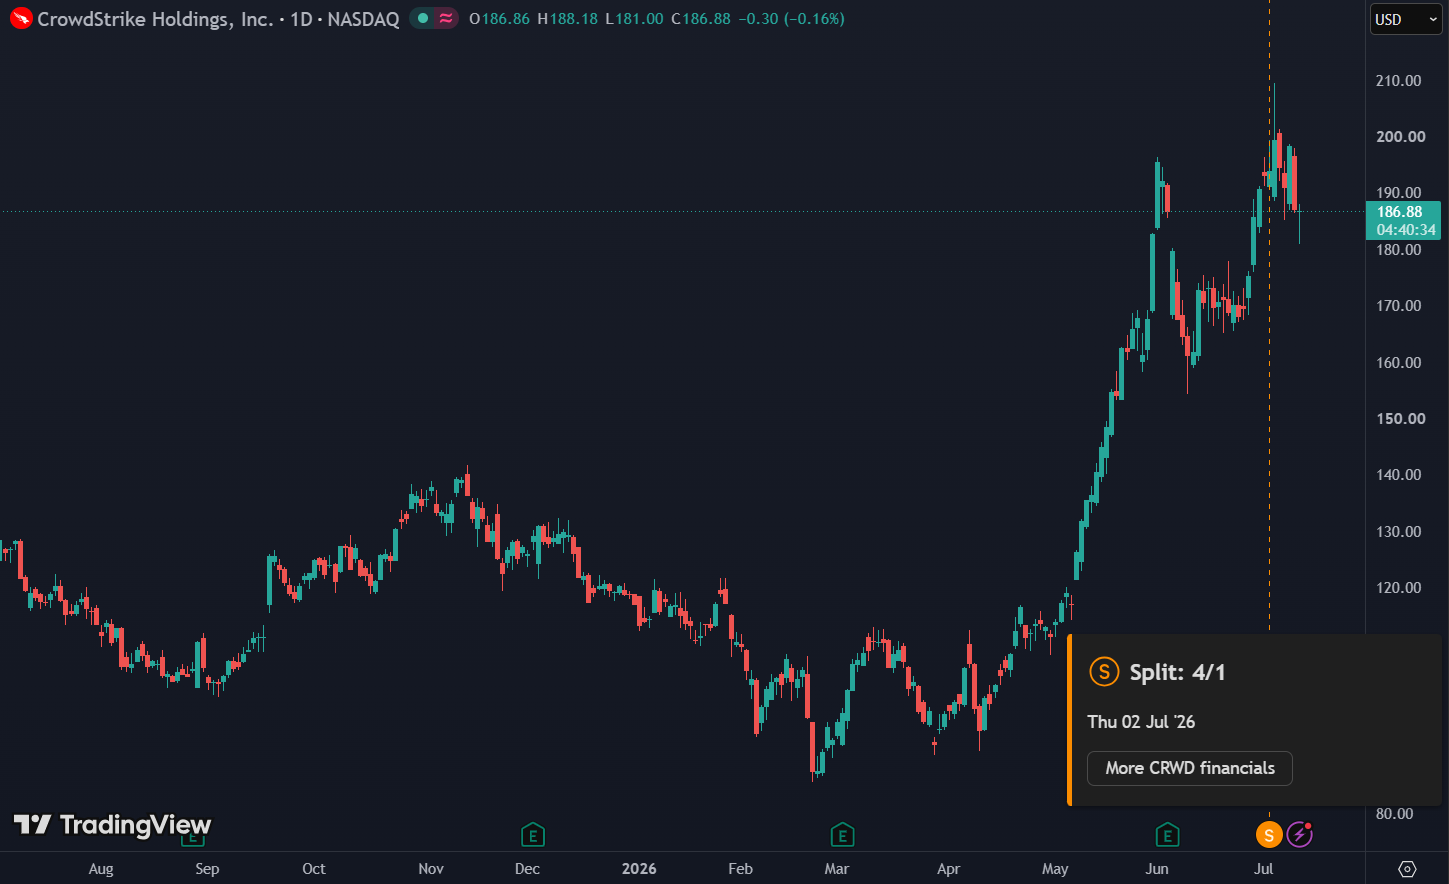Click the 130.00 price scale label
The image size is (1449, 884).
pyautogui.click(x=1398, y=532)
